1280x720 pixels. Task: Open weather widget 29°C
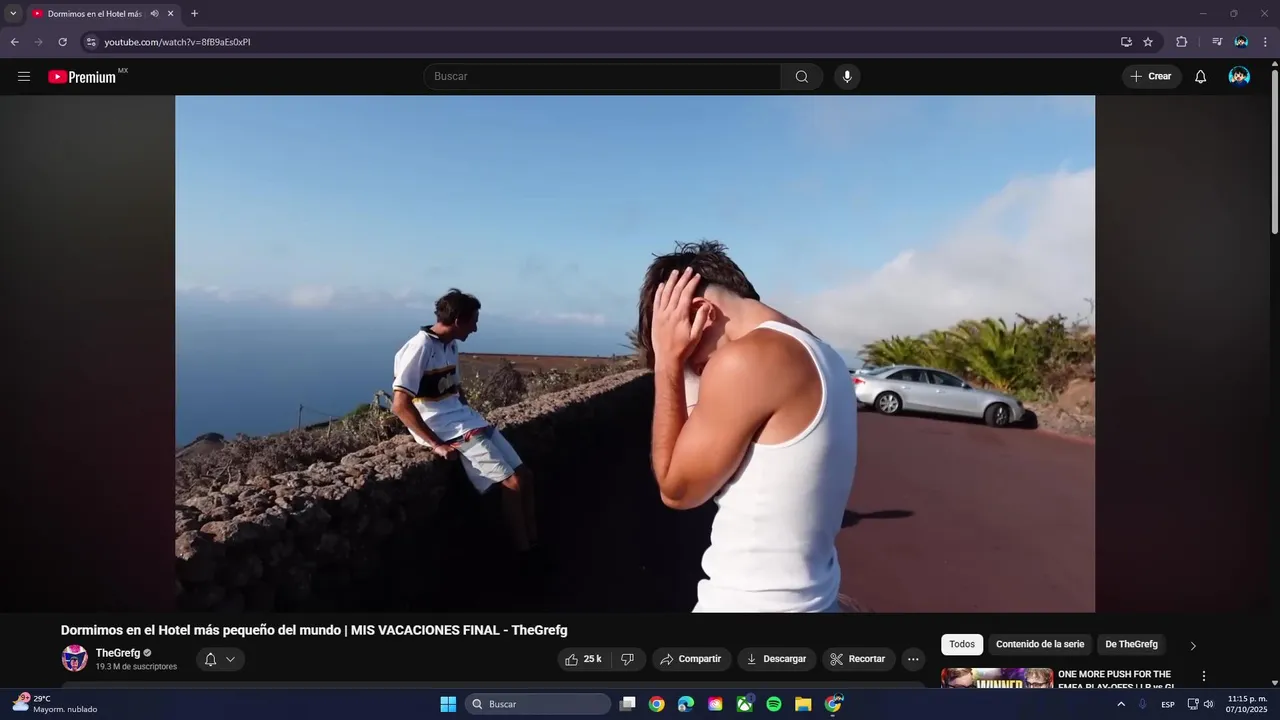click(55, 704)
